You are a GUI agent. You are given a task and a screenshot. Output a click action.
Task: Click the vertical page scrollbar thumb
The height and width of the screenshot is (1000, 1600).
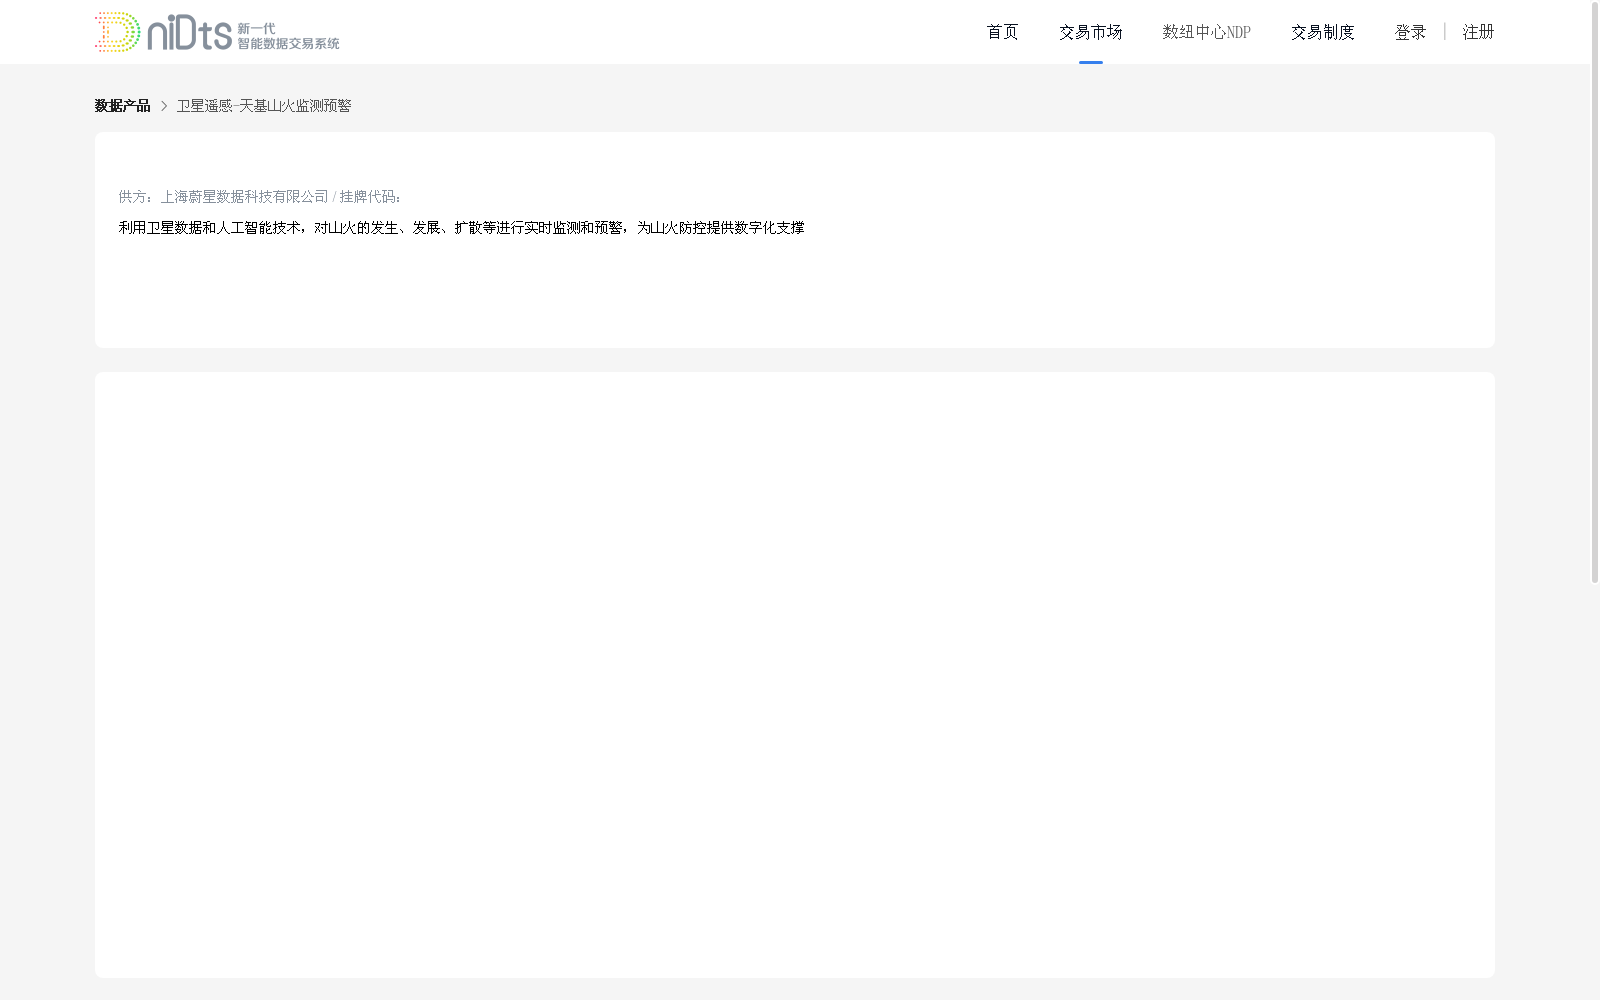1595,292
